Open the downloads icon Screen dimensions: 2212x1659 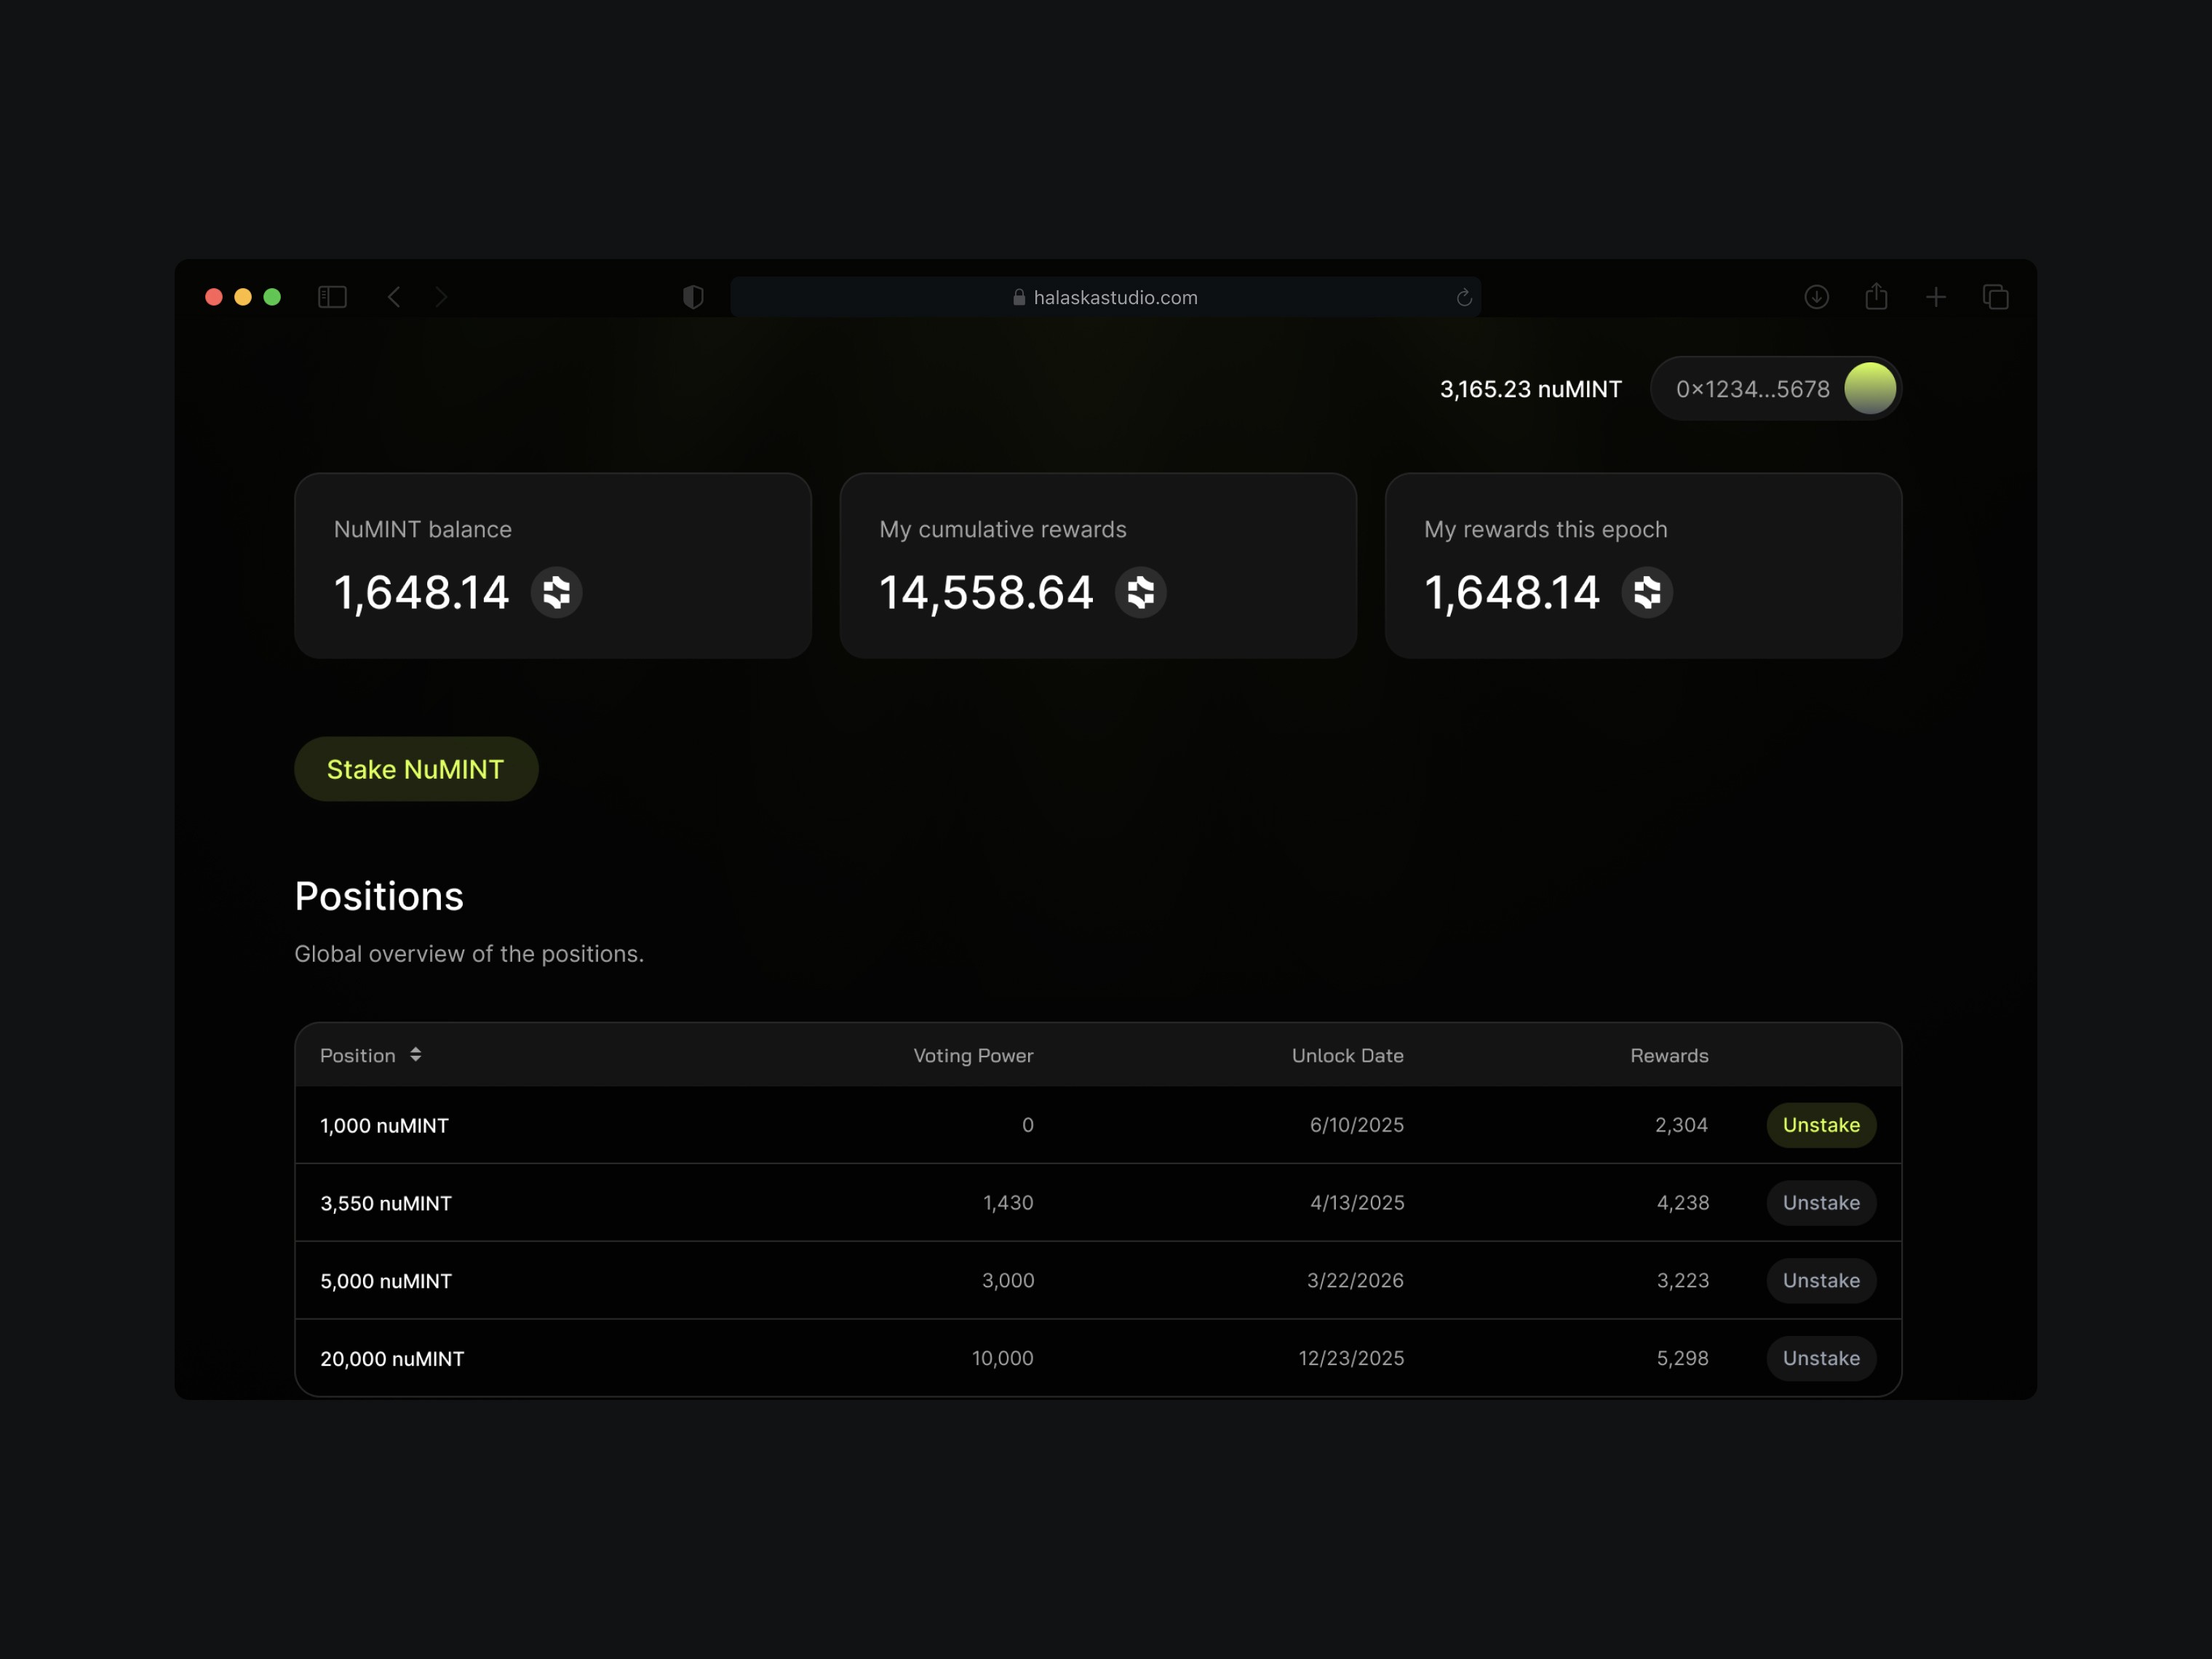pos(1816,297)
